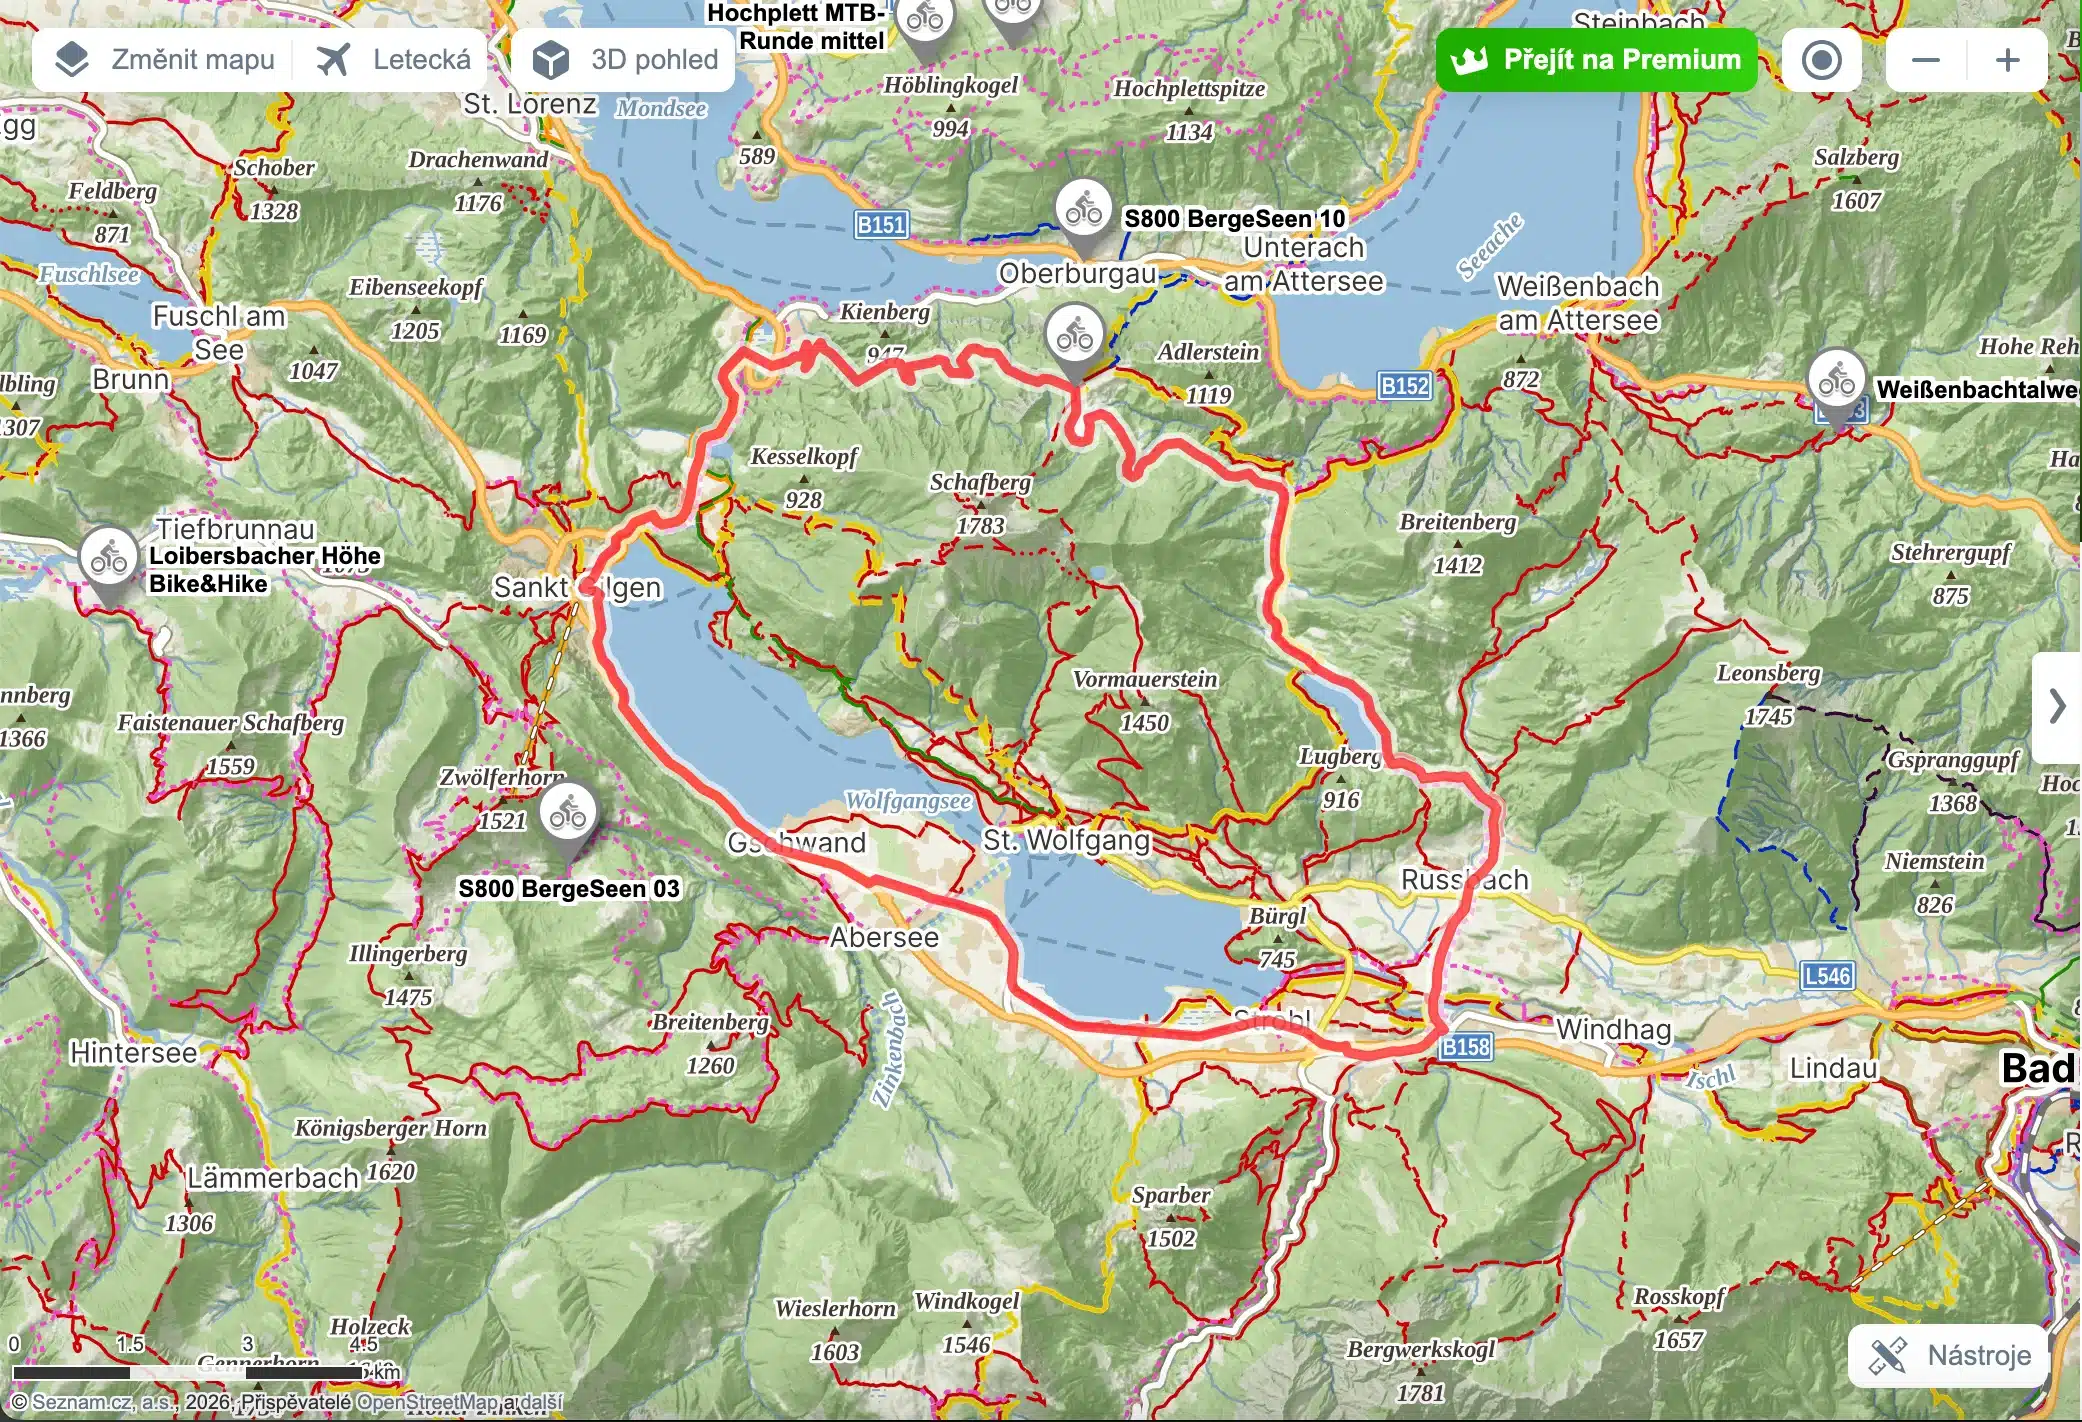Zoom out with the minus button
The image size is (2082, 1422).
(x=1925, y=60)
